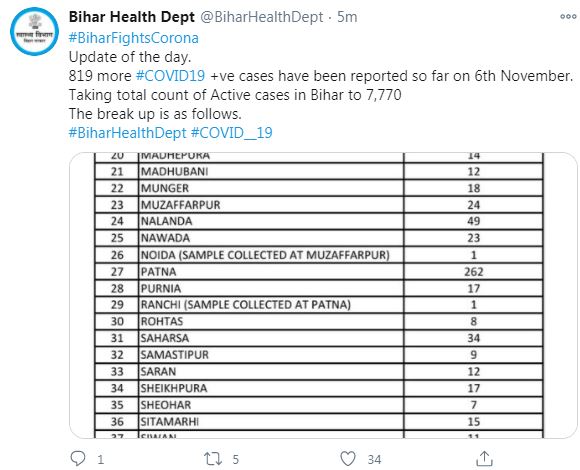
Task: Click the #COVID__19 hashtag
Action: click(232, 133)
